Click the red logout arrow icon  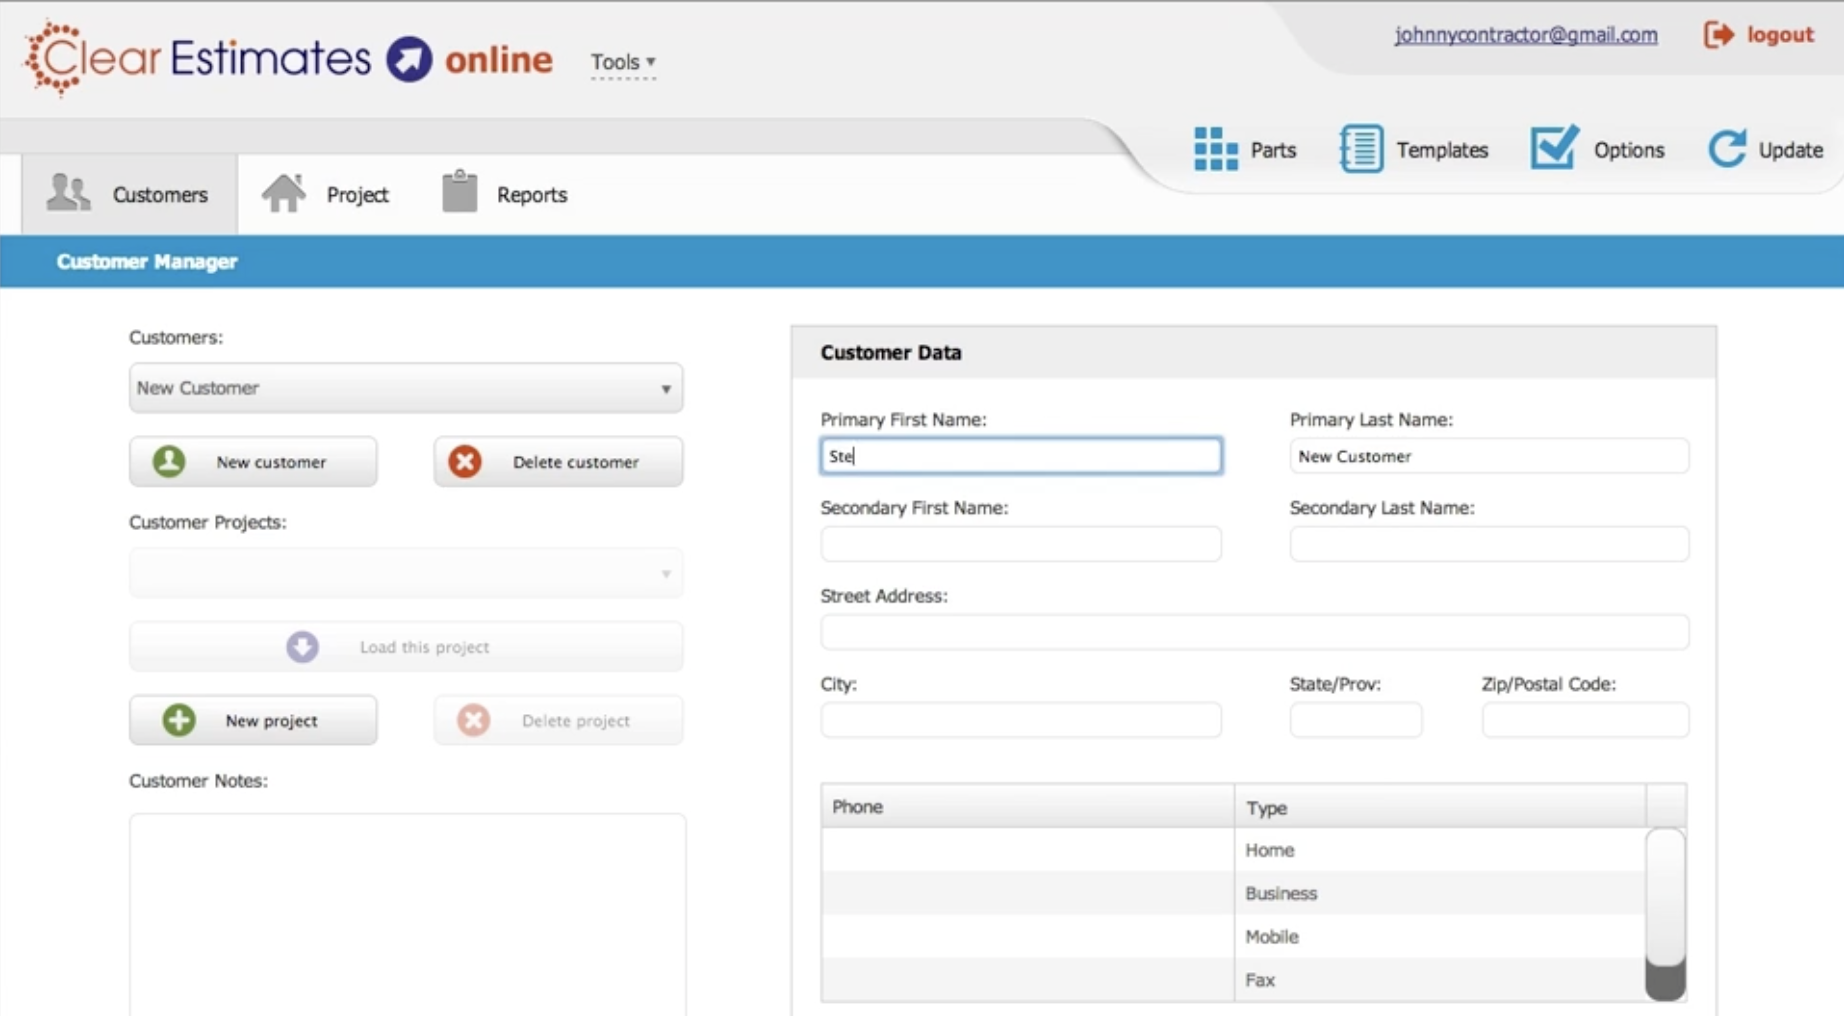pyautogui.click(x=1719, y=35)
